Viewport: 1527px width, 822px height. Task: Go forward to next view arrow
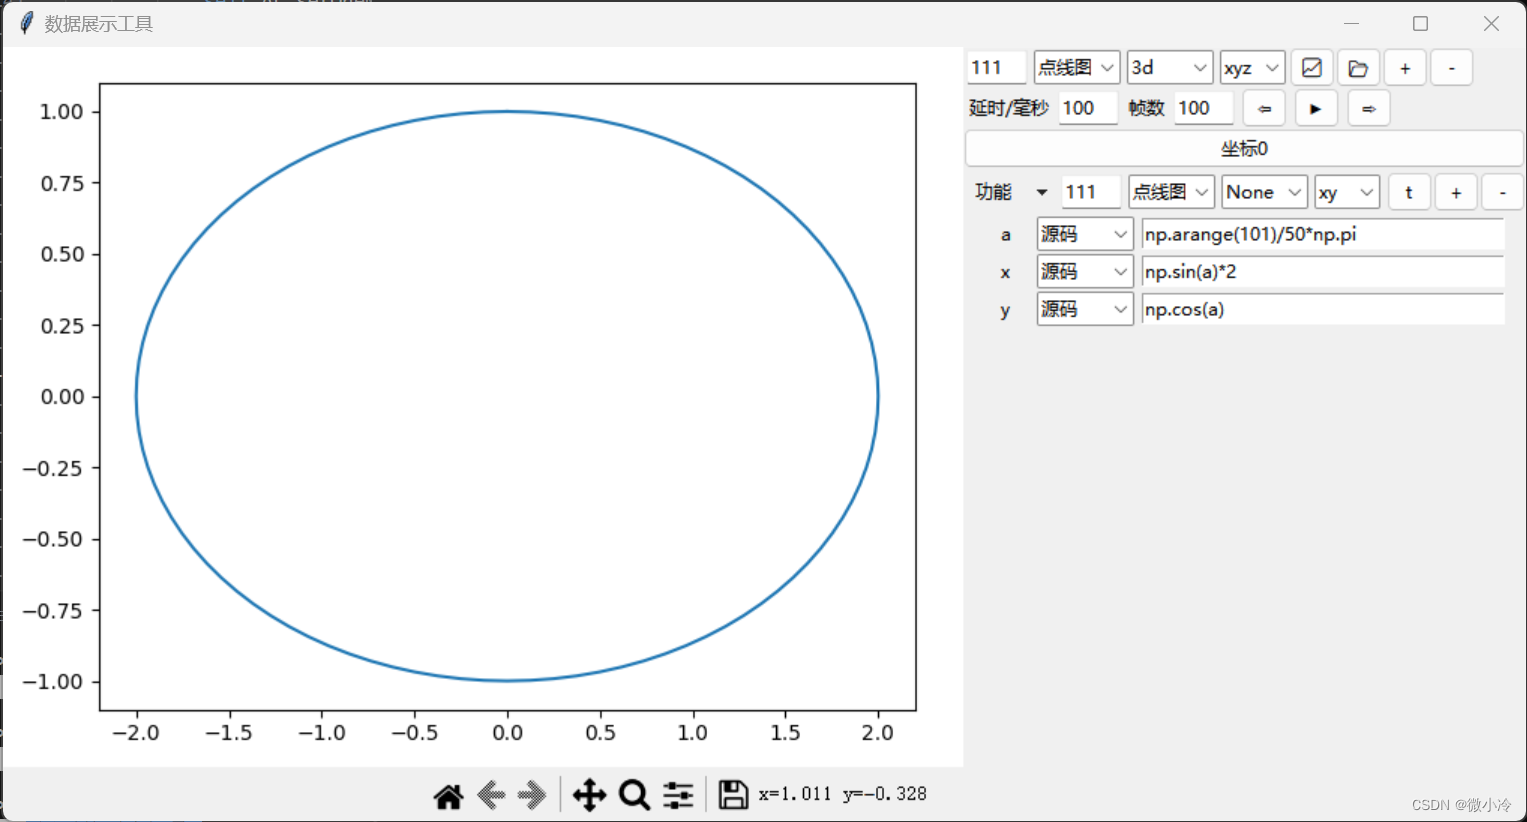click(x=532, y=795)
